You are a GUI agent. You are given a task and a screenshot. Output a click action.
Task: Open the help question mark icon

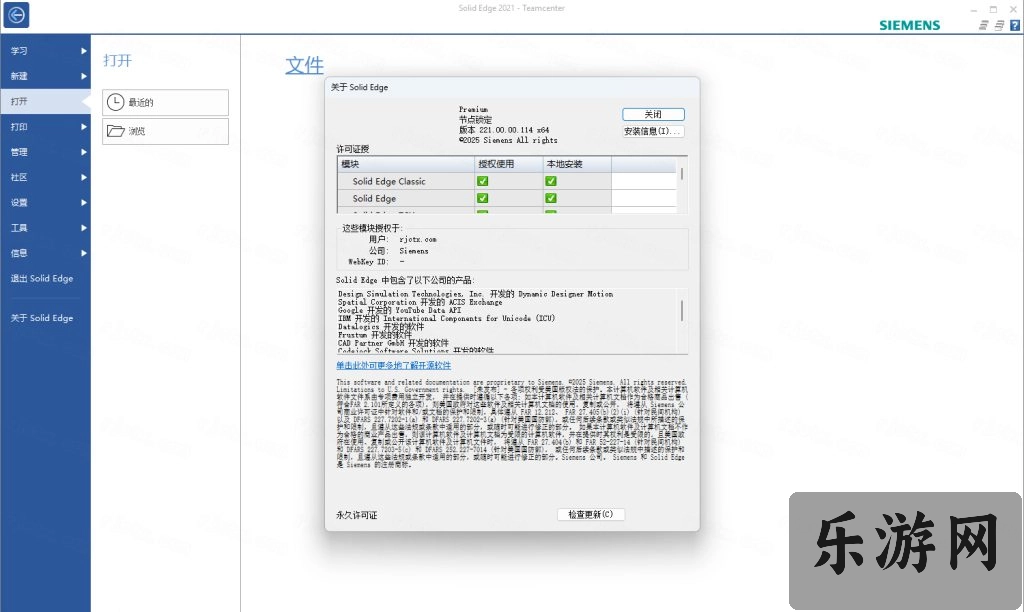click(1014, 25)
